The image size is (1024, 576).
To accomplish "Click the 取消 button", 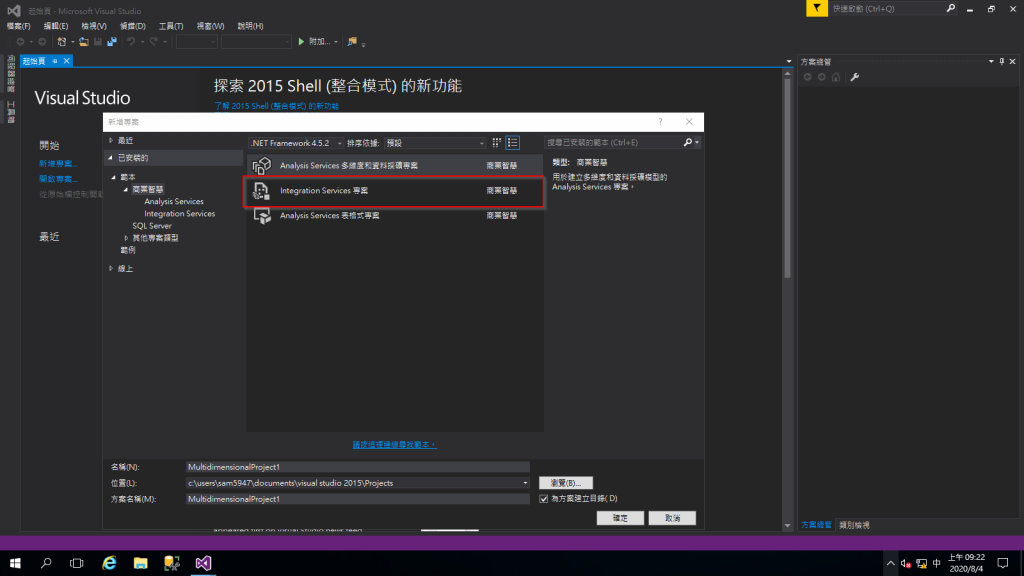I will pos(672,518).
